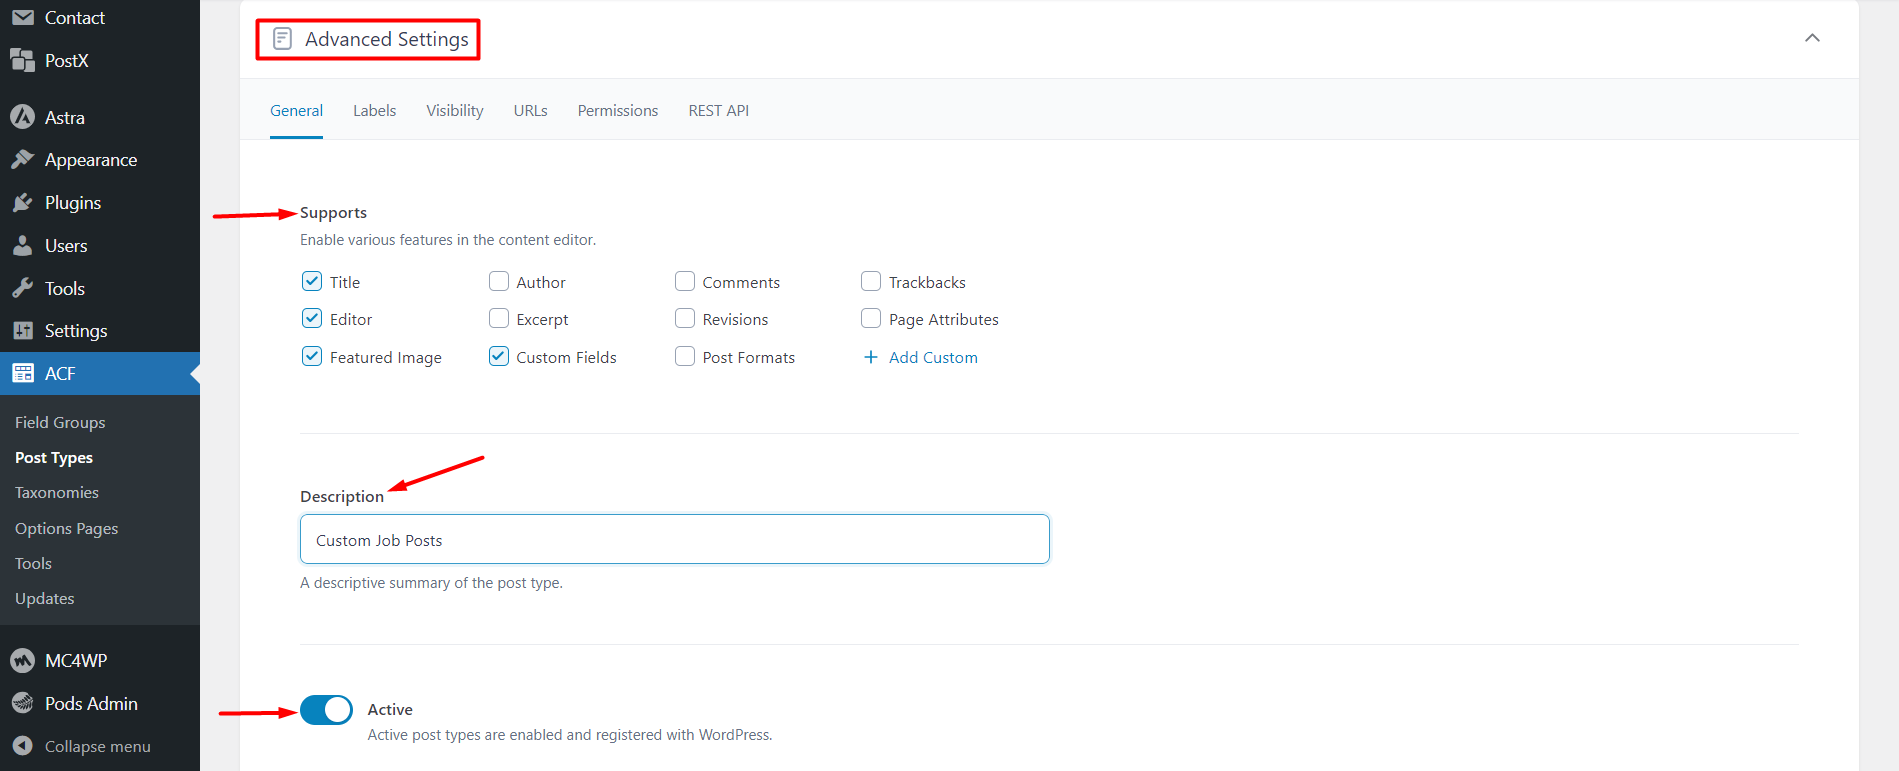
Task: Click the Contact envelope icon
Action: [22, 17]
